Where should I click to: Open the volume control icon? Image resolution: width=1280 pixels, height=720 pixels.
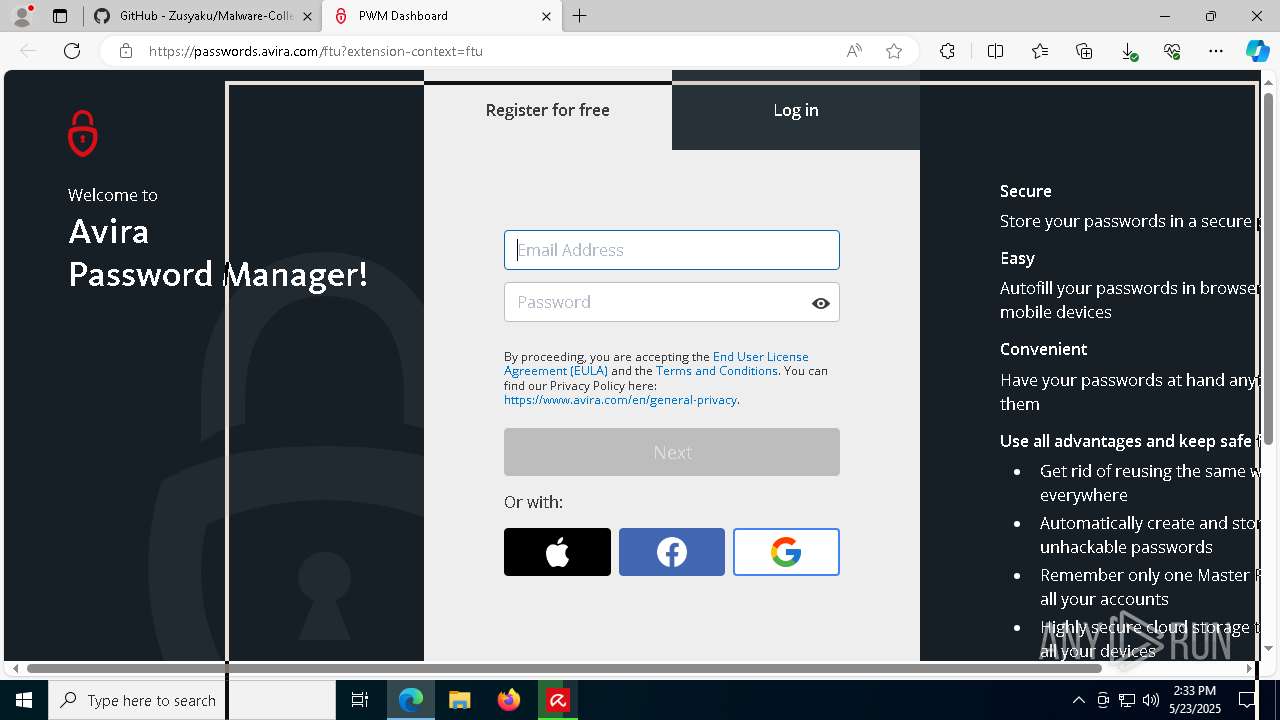click(1150, 700)
